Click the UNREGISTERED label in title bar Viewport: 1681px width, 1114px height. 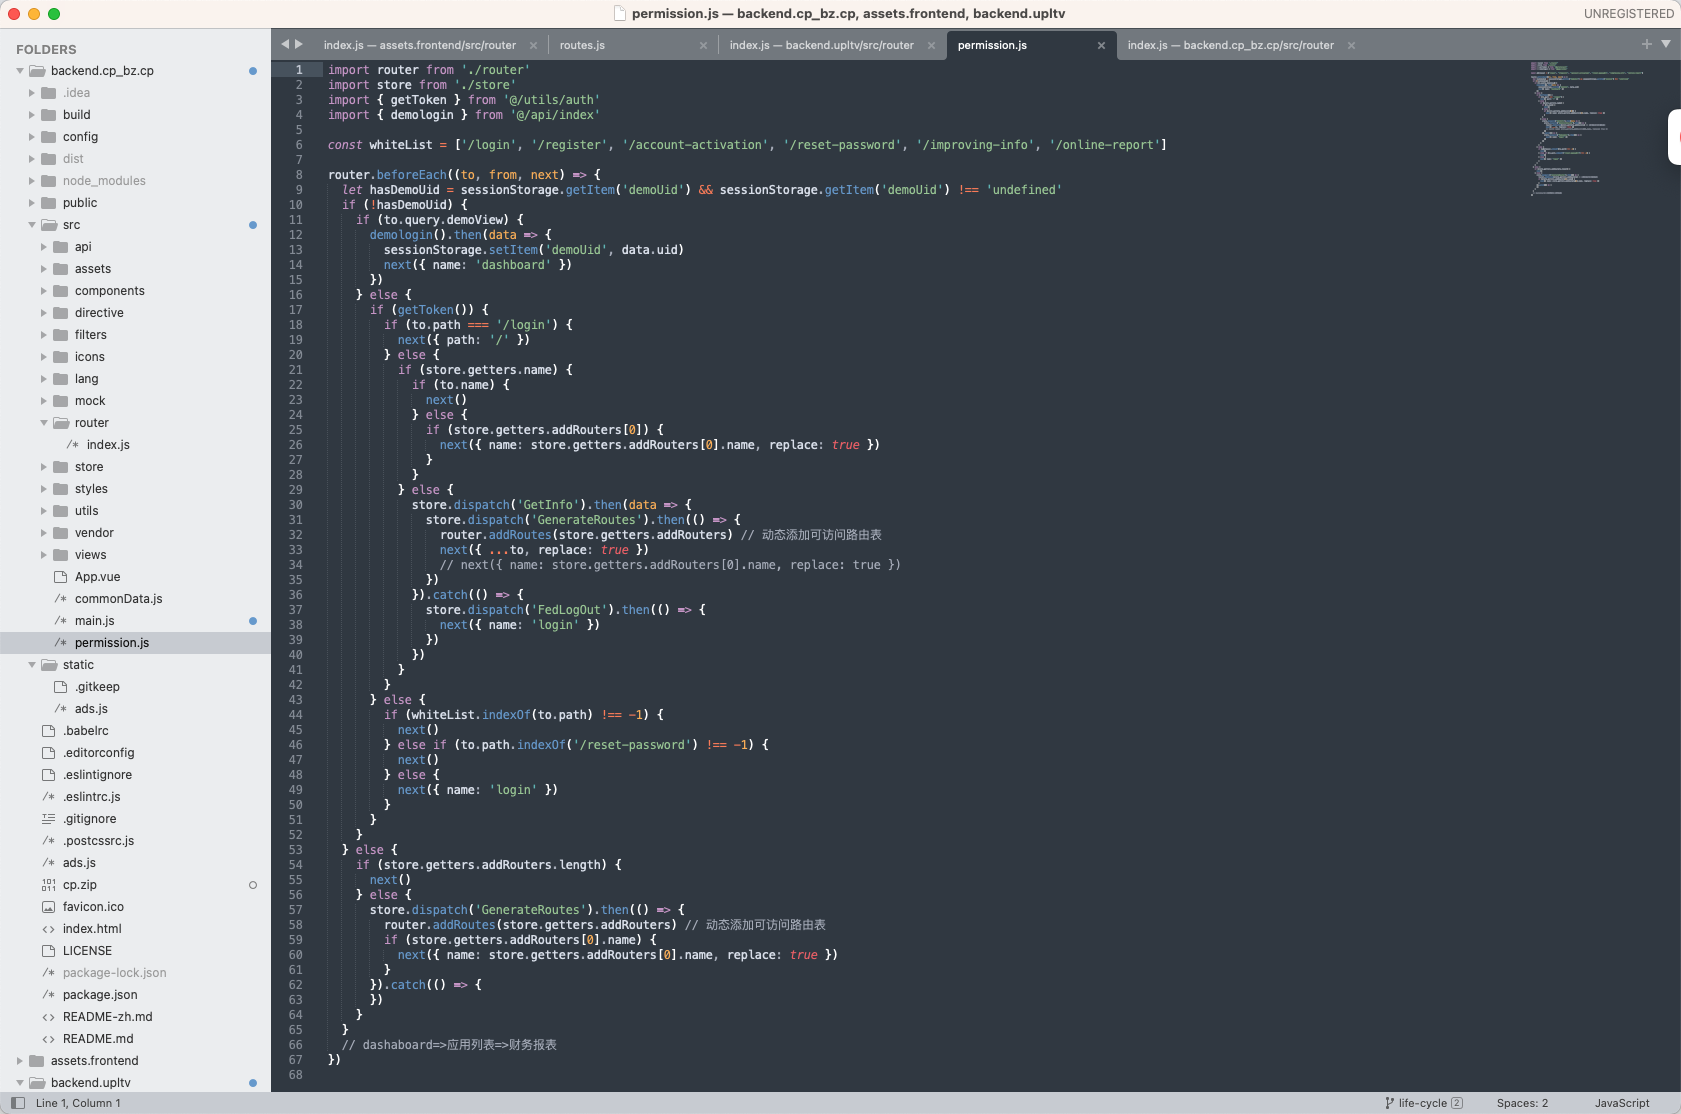tap(1628, 14)
